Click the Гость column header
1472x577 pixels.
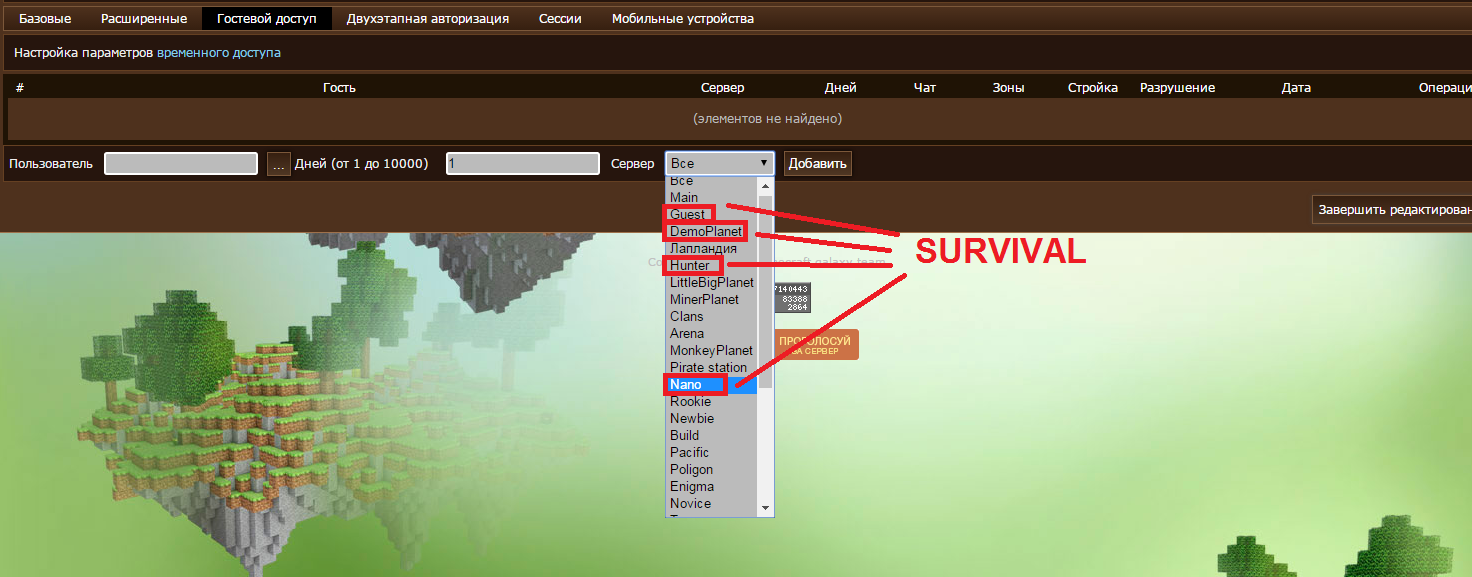pos(339,87)
